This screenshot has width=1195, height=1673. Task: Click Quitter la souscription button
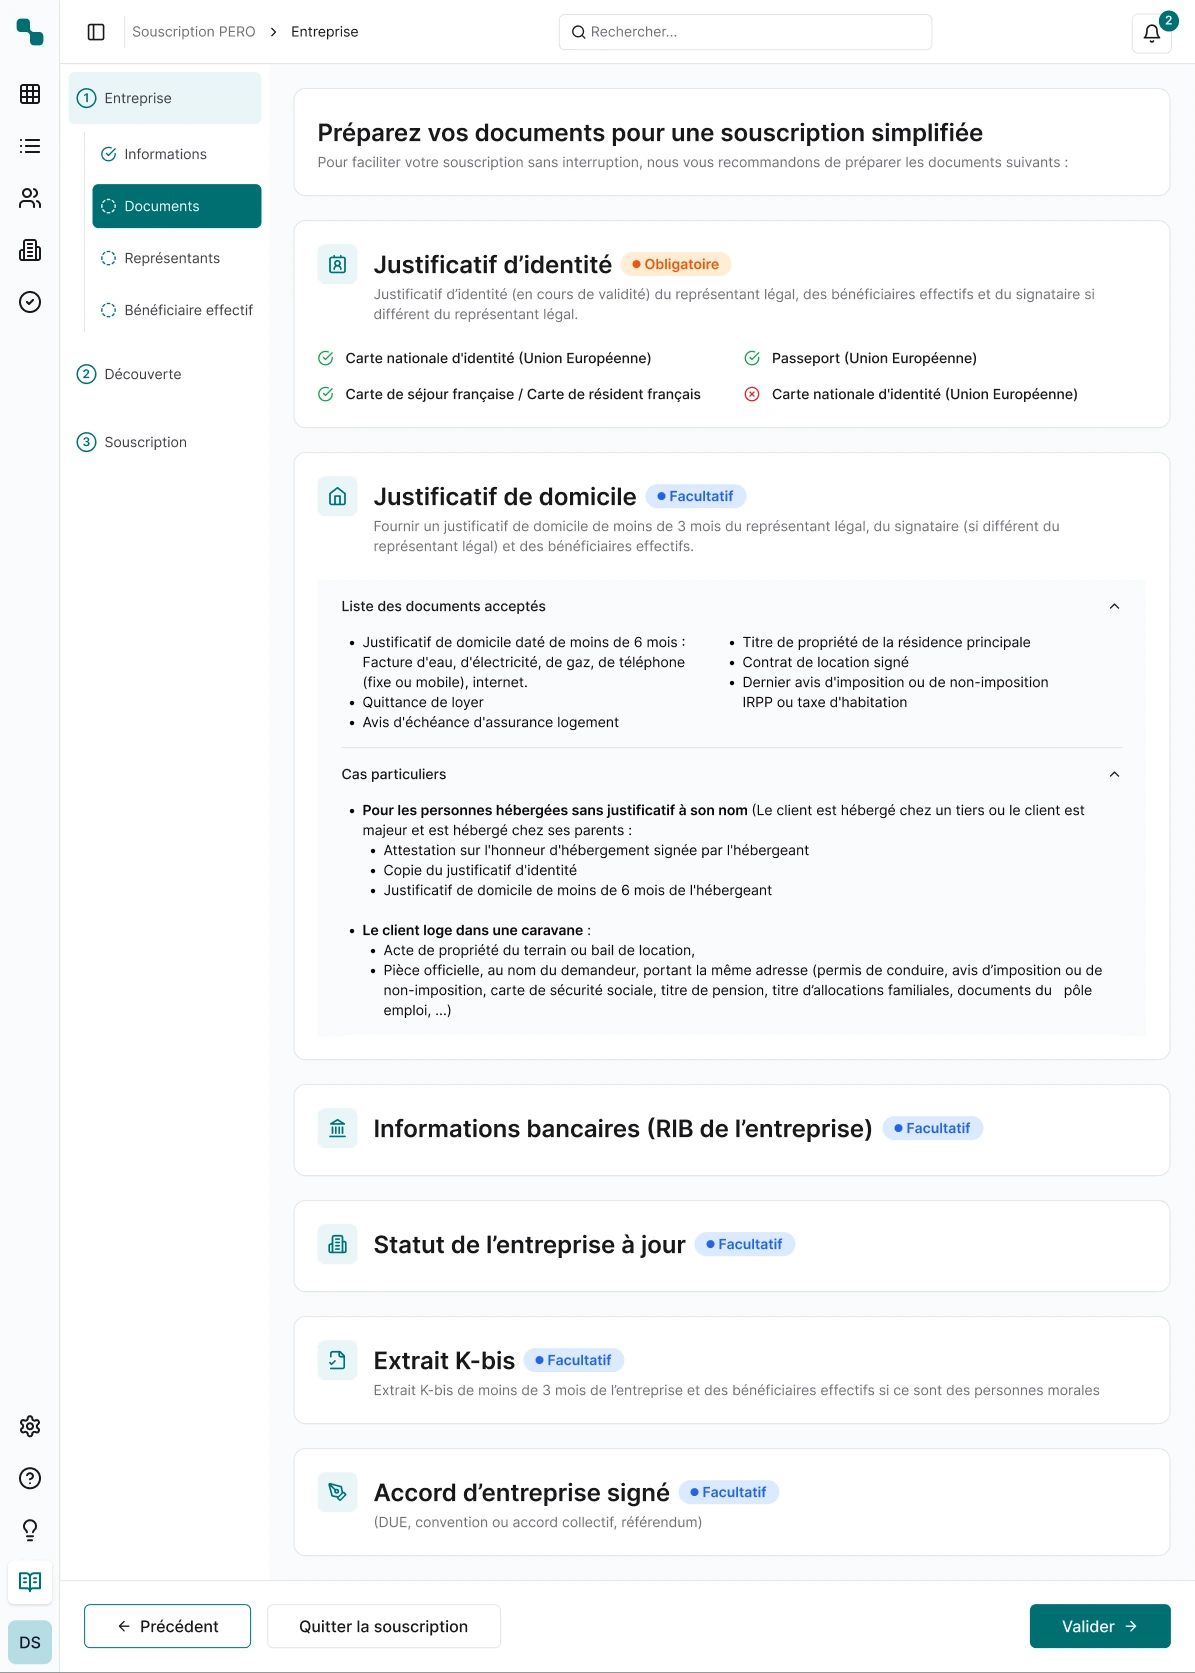pyautogui.click(x=384, y=1626)
